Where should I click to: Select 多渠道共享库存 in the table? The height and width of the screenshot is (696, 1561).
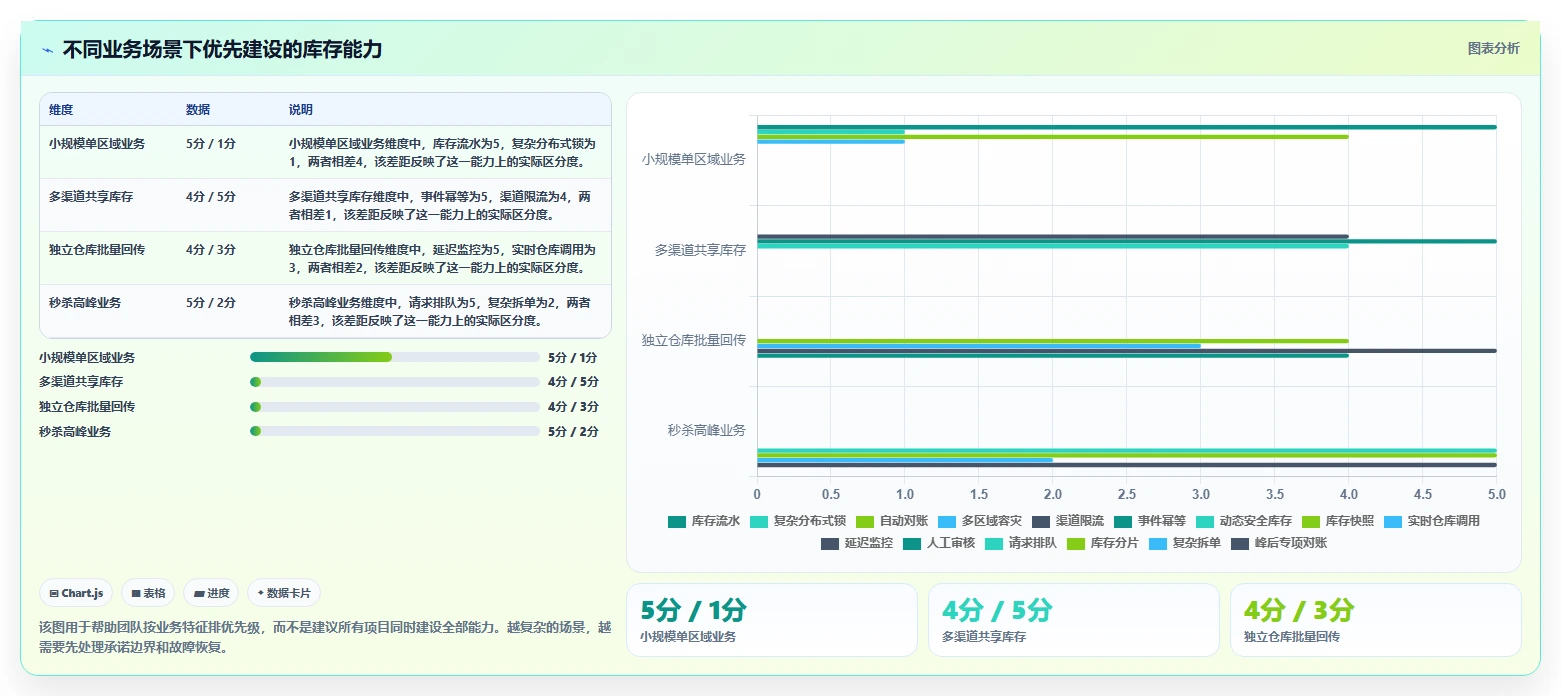91,197
